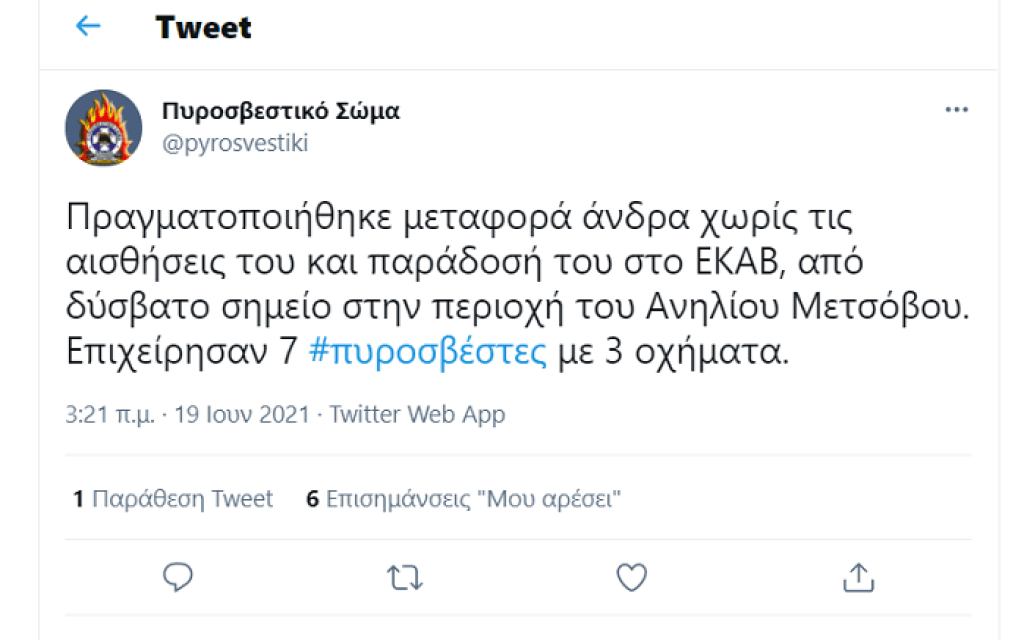
Task: Click the Retweet icon below the tweet
Action: [x=404, y=577]
